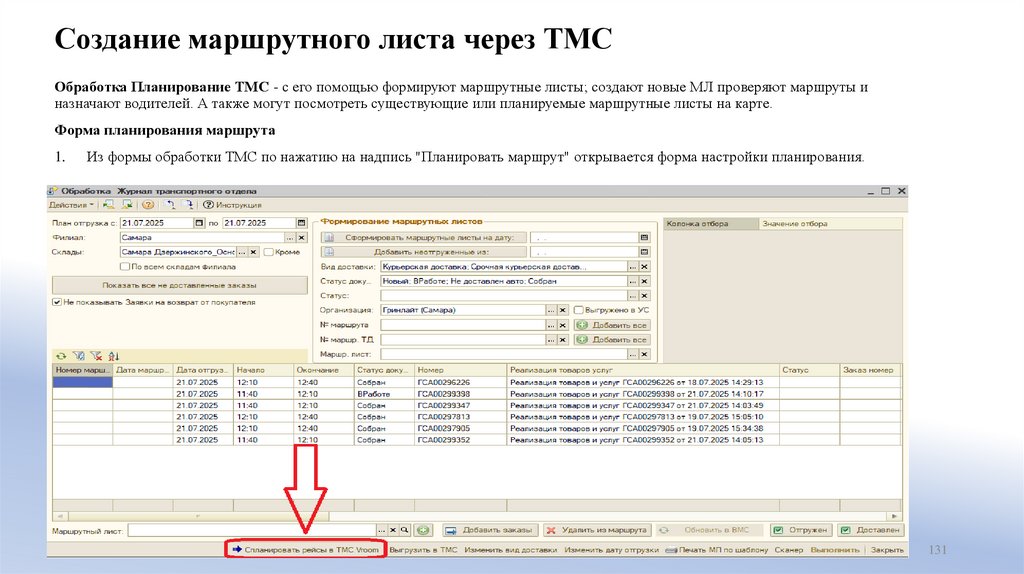Click the magnifier icon beside Маршрутный лист
The width and height of the screenshot is (1024, 574).
coord(405,531)
